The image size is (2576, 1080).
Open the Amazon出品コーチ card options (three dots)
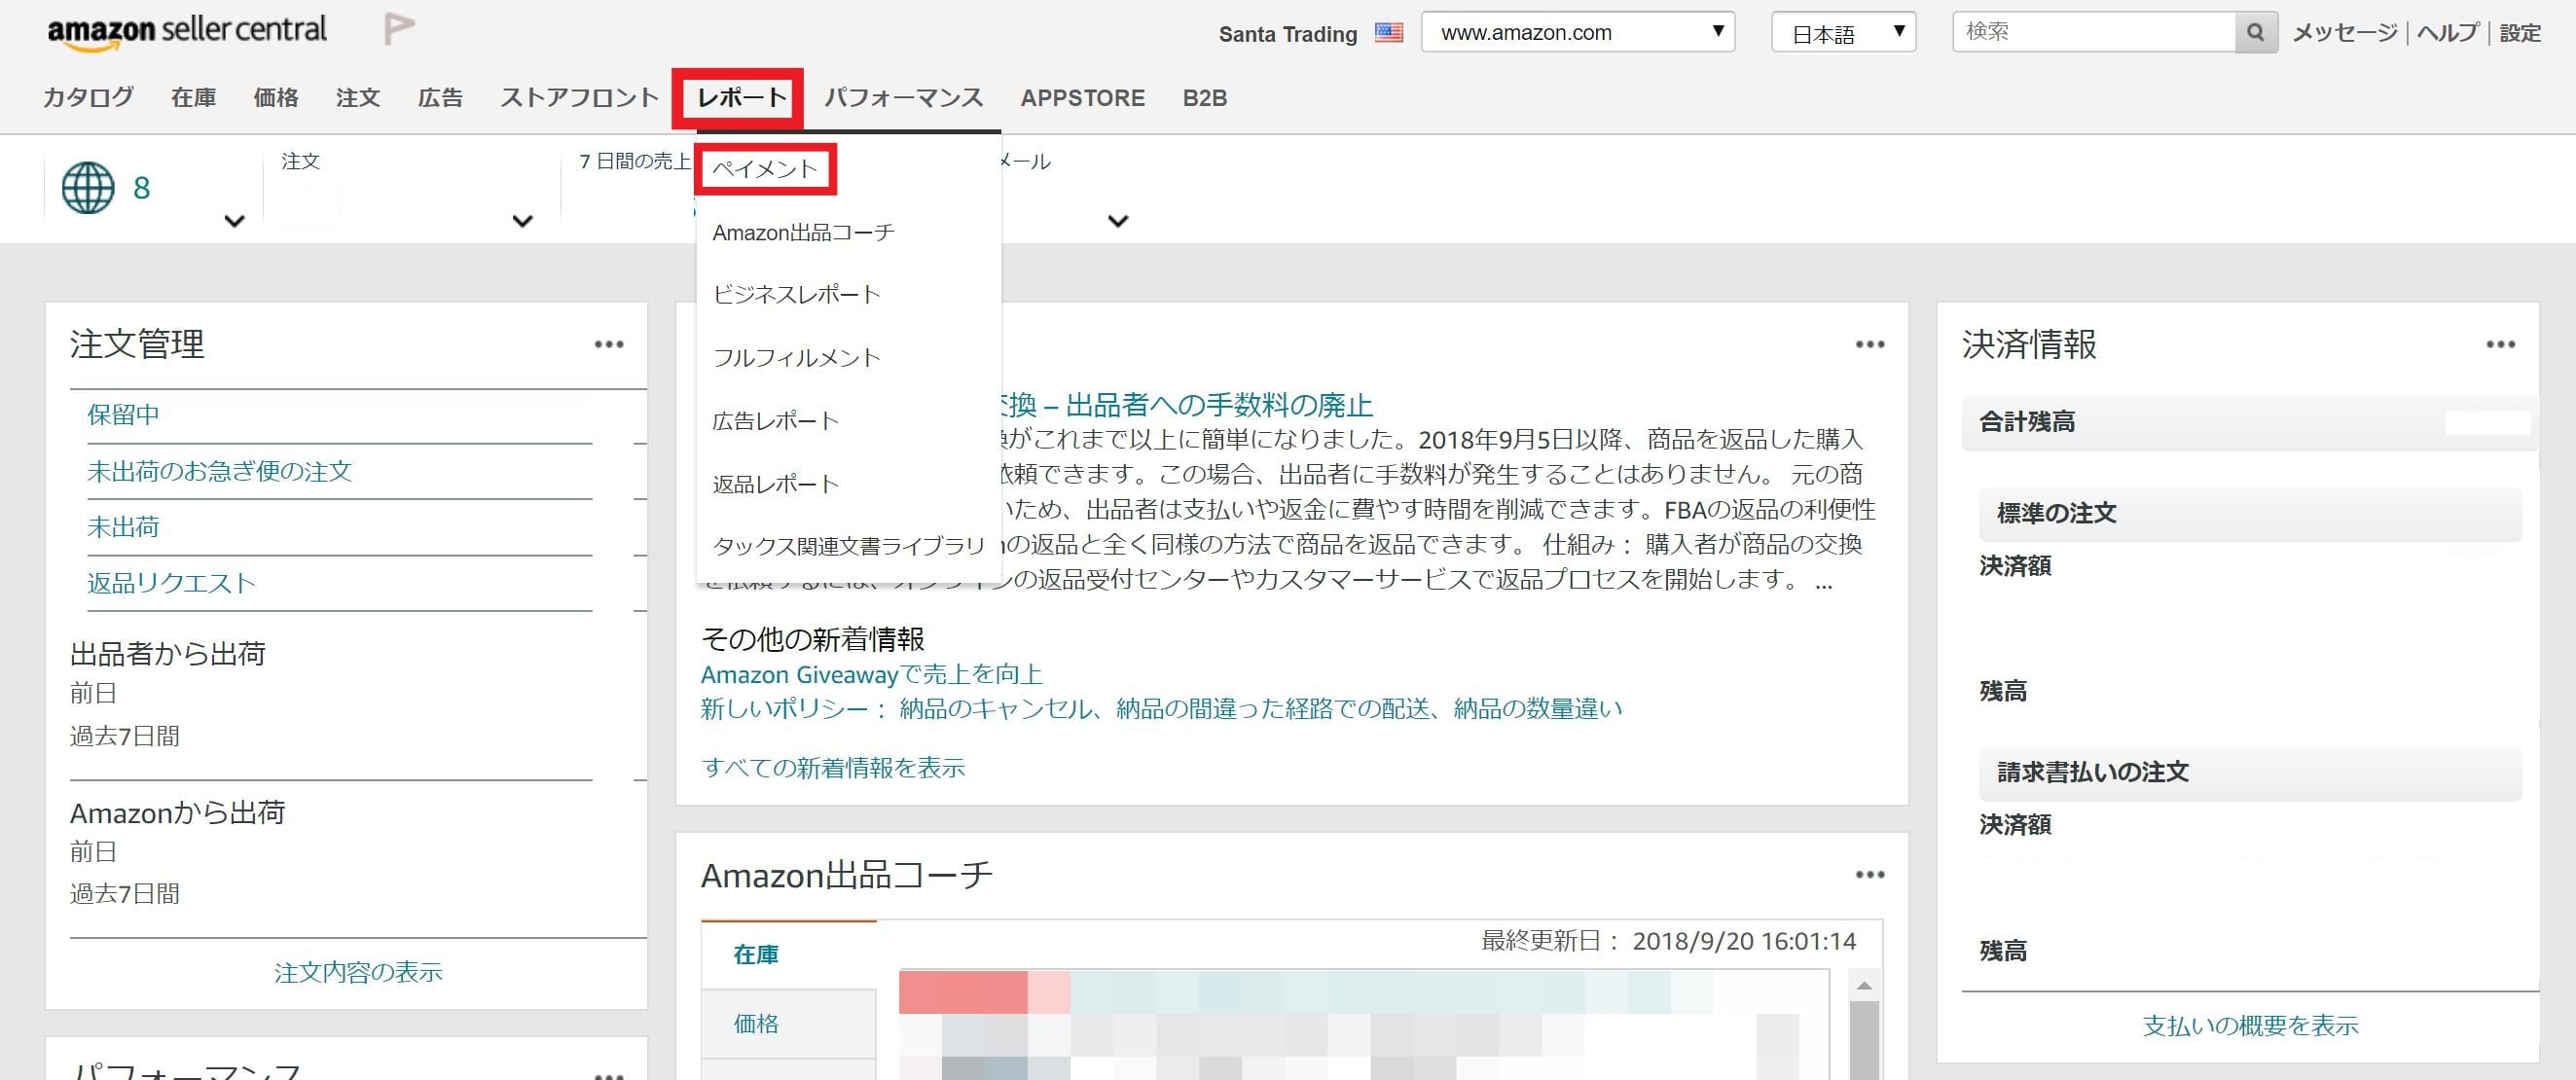[1870, 874]
